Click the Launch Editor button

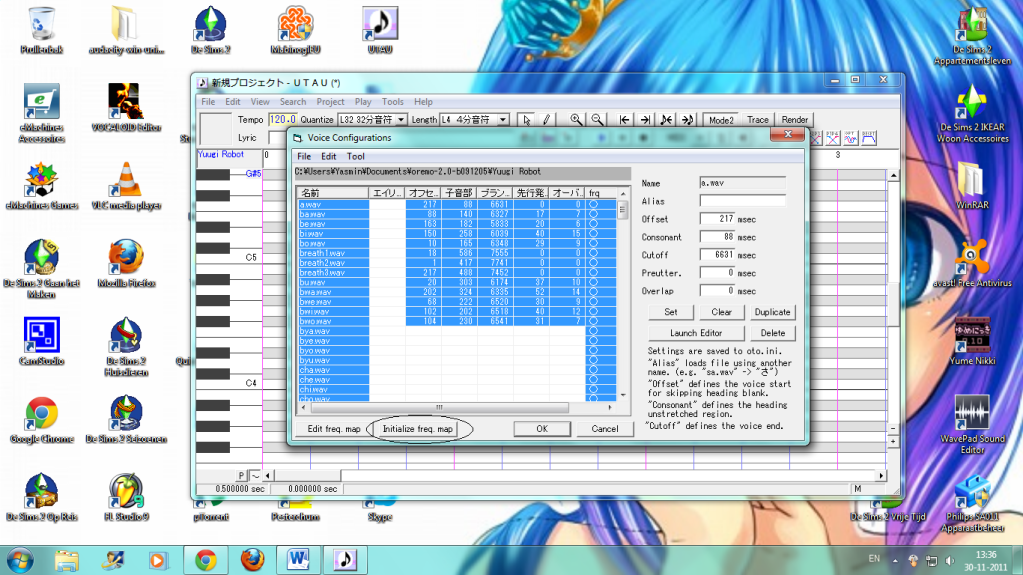click(696, 333)
